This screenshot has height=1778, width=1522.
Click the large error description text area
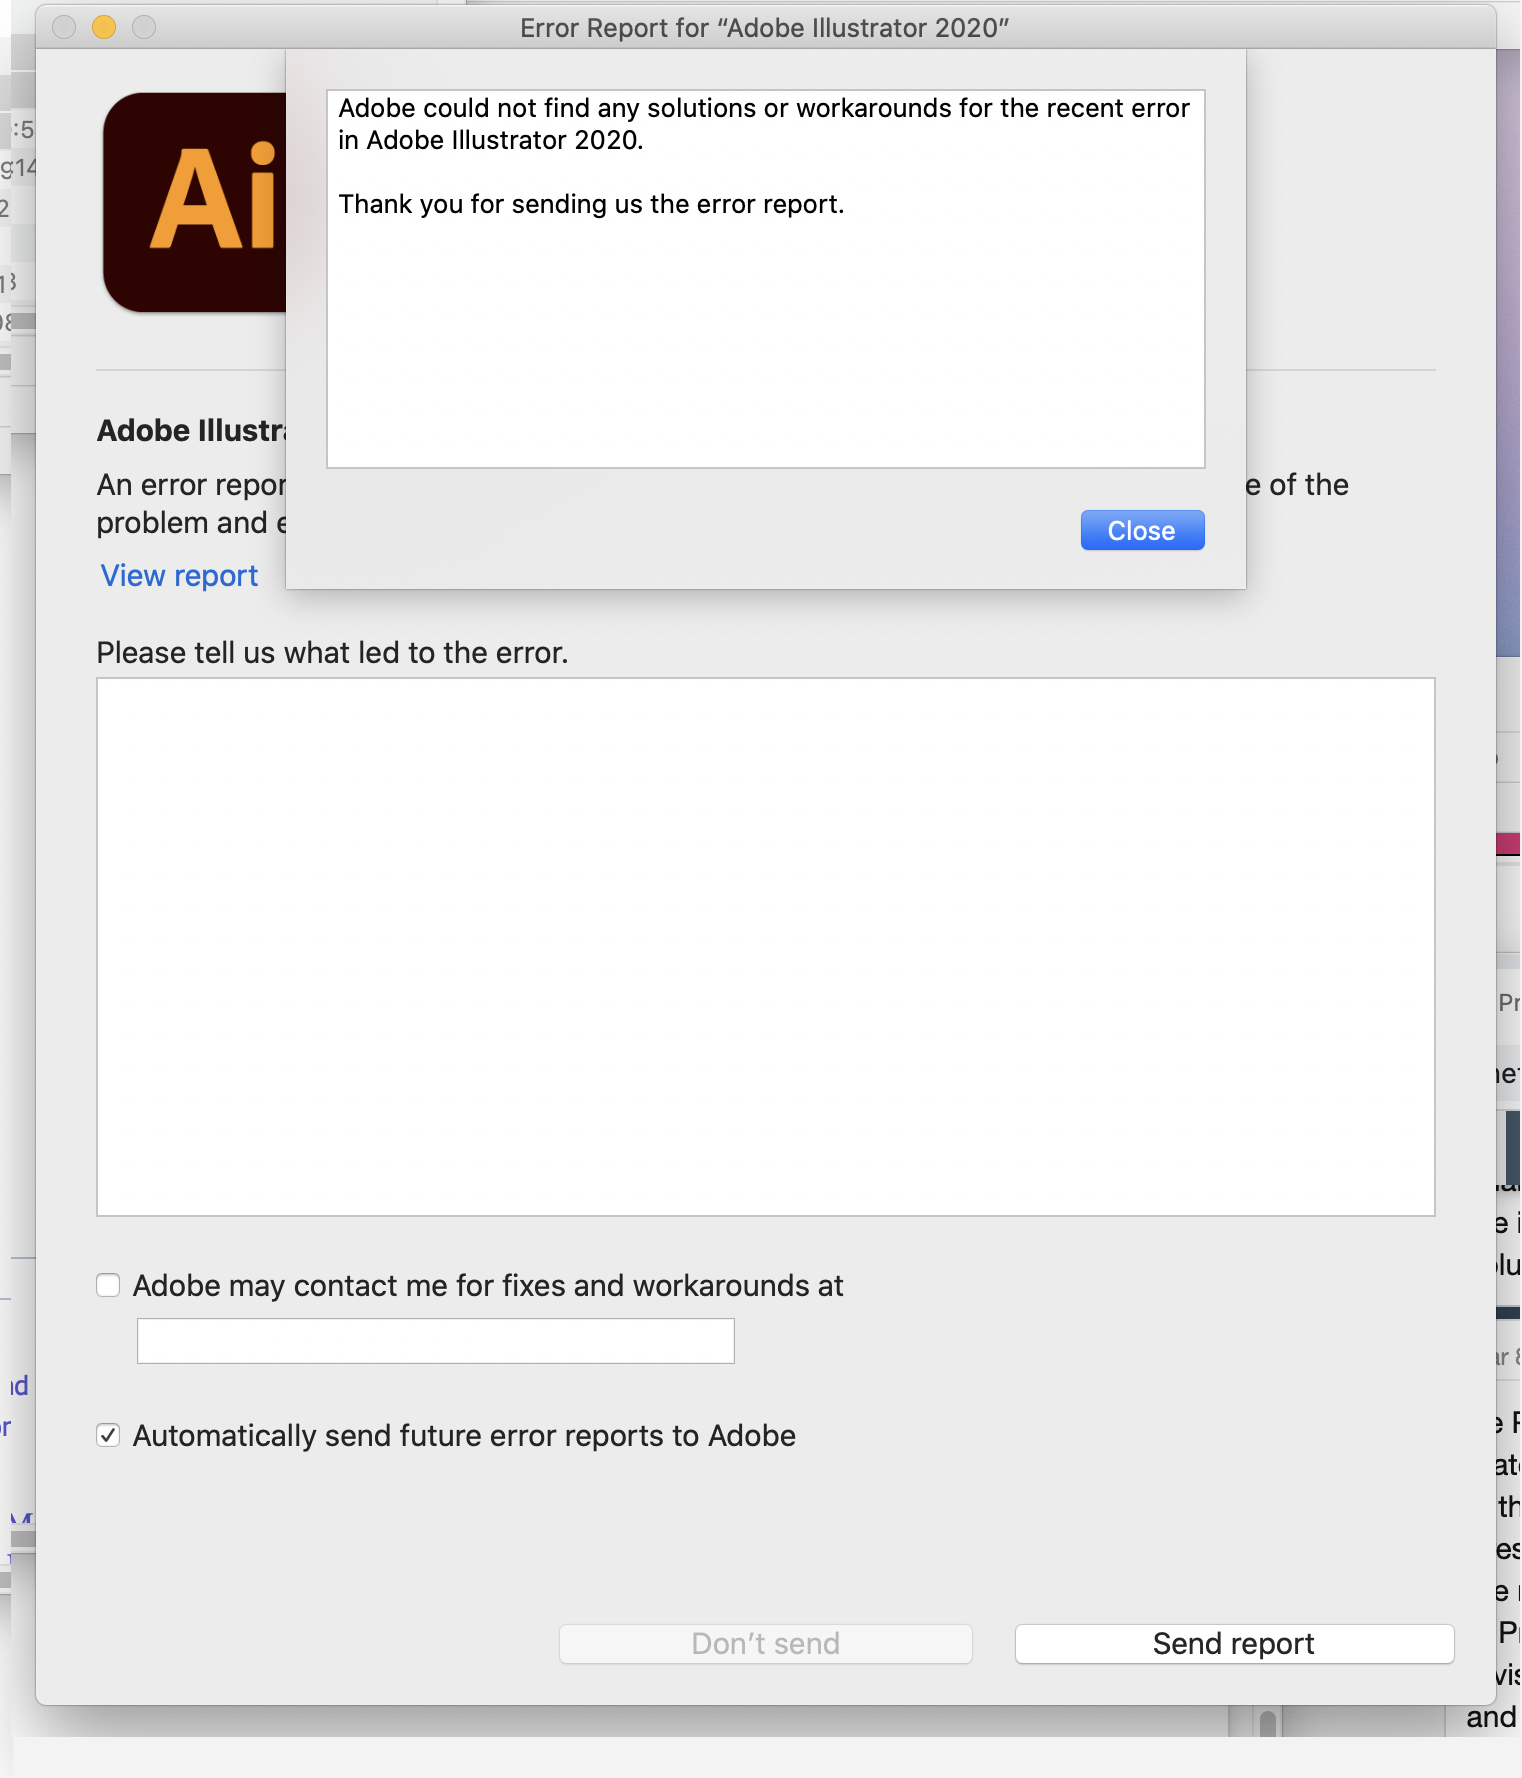point(765,946)
